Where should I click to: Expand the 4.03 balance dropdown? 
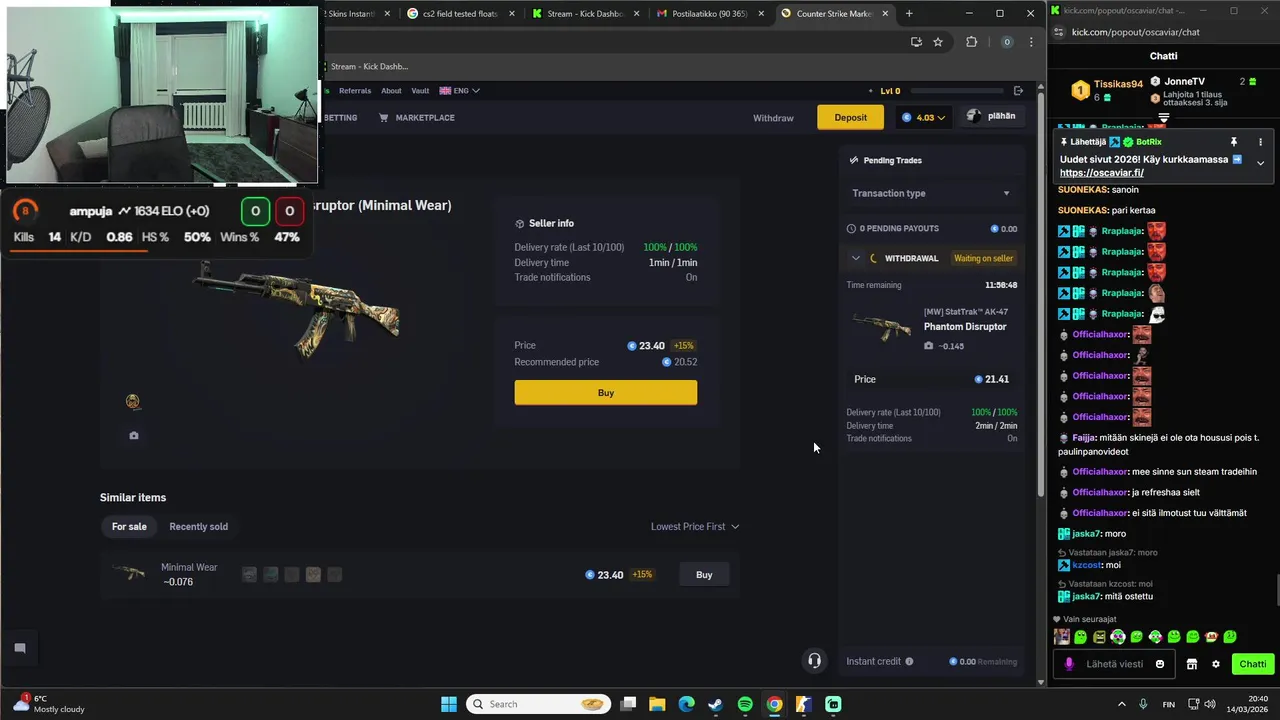(923, 117)
